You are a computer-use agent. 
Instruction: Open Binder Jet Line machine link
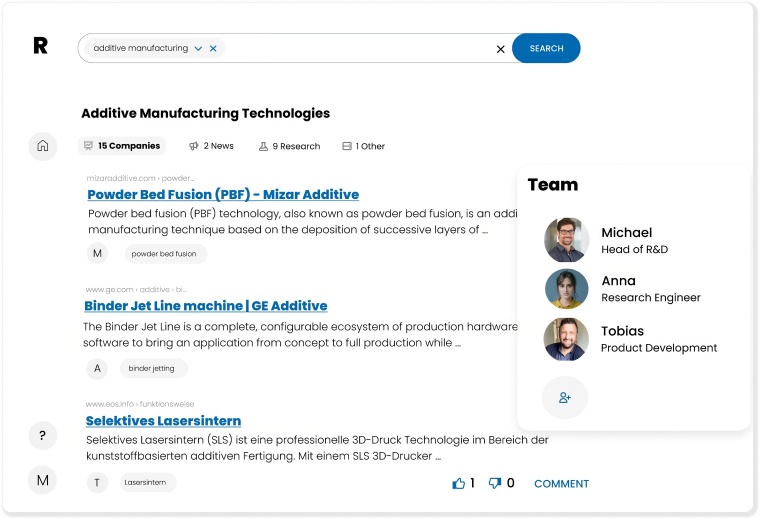206,306
